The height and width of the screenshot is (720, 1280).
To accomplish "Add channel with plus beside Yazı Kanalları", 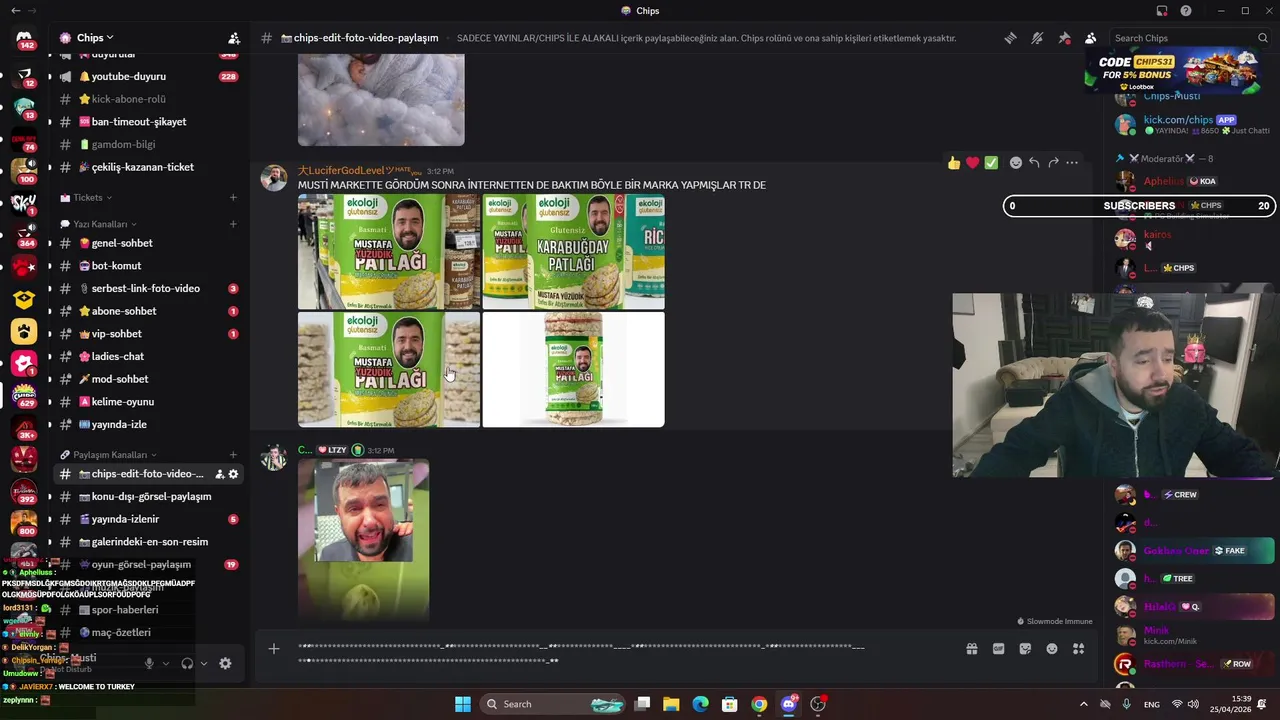I will (x=233, y=224).
